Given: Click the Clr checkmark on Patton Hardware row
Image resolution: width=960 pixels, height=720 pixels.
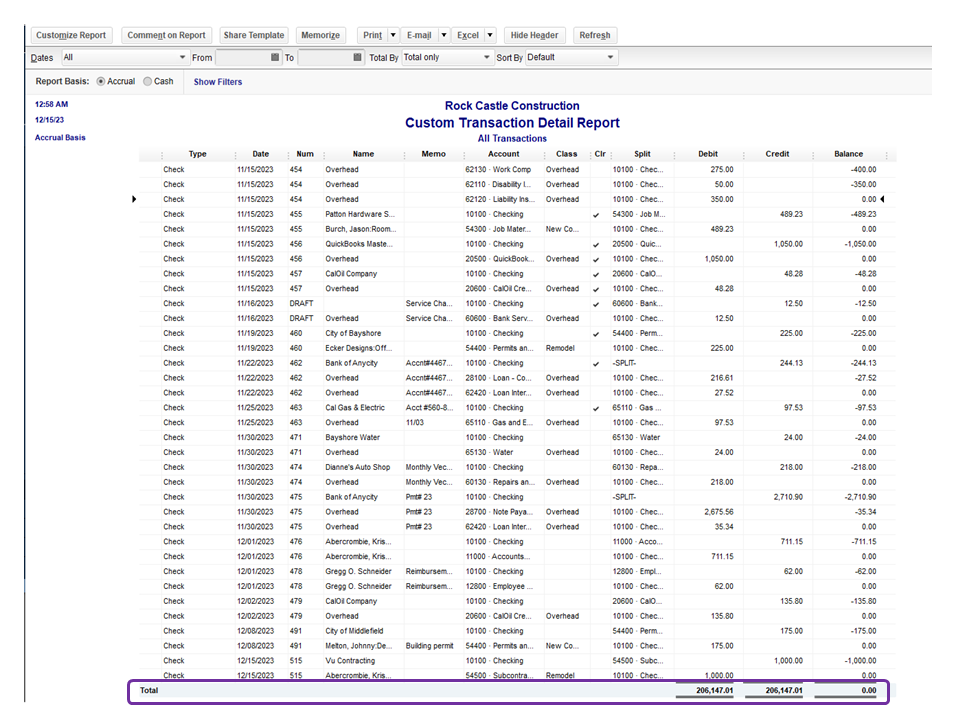Looking at the screenshot, I should pyautogui.click(x=597, y=214).
